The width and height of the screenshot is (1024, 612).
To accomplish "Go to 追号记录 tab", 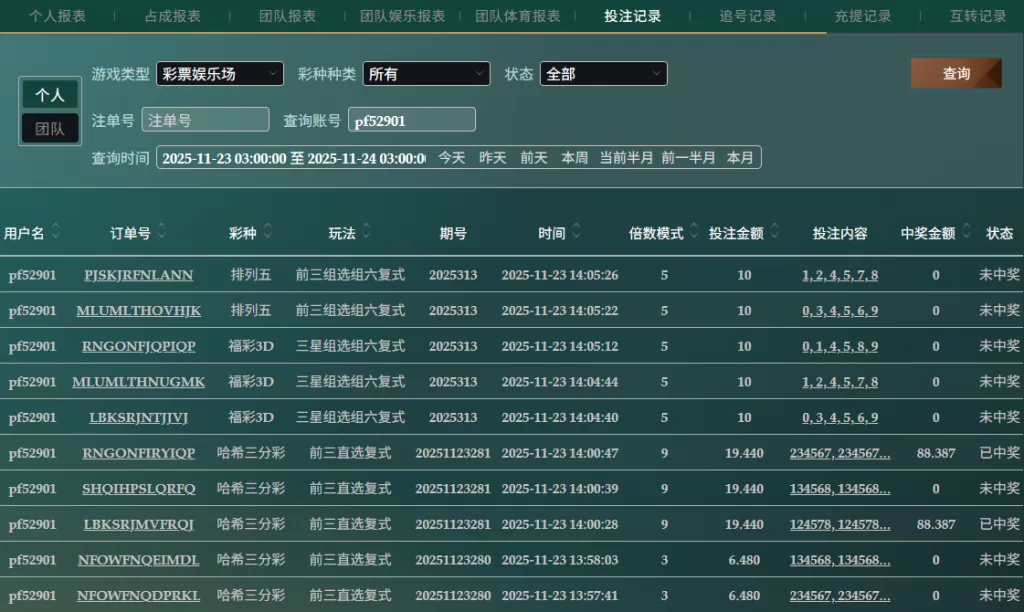I will tap(747, 16).
